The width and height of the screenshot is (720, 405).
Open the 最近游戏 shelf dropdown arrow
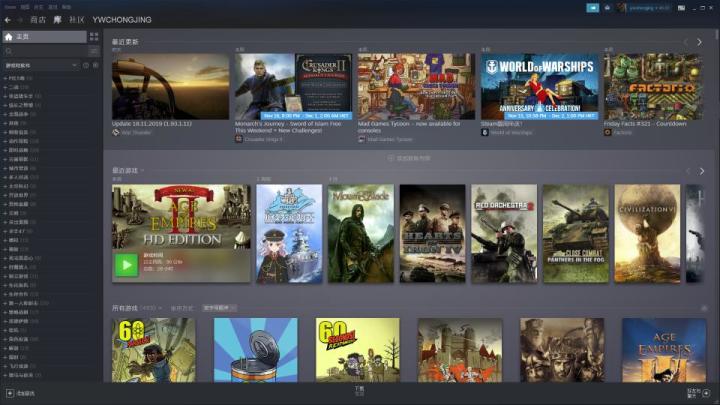(142, 171)
